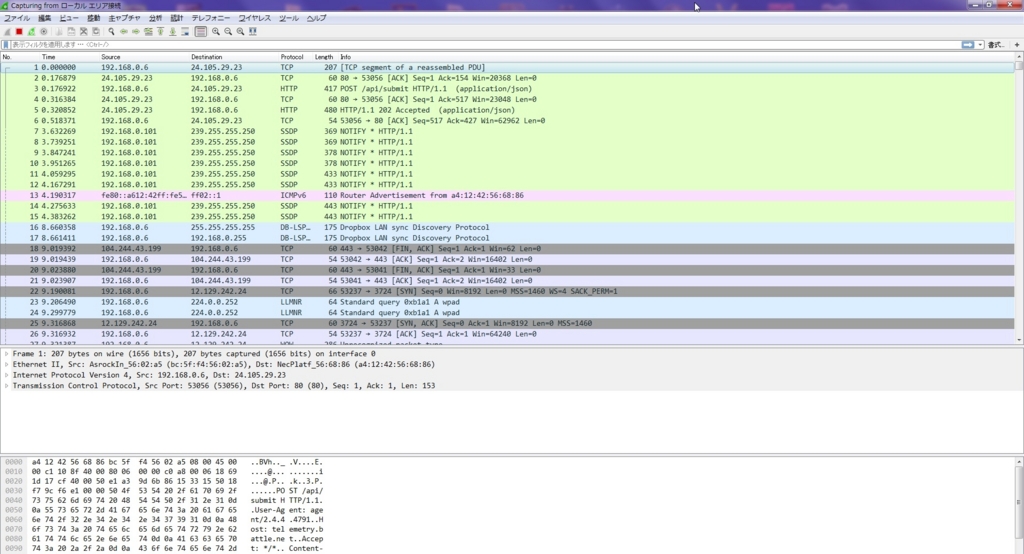The width and height of the screenshot is (1024, 554).
Task: Select packet 3 POST /api/submit row
Action: pos(507,89)
